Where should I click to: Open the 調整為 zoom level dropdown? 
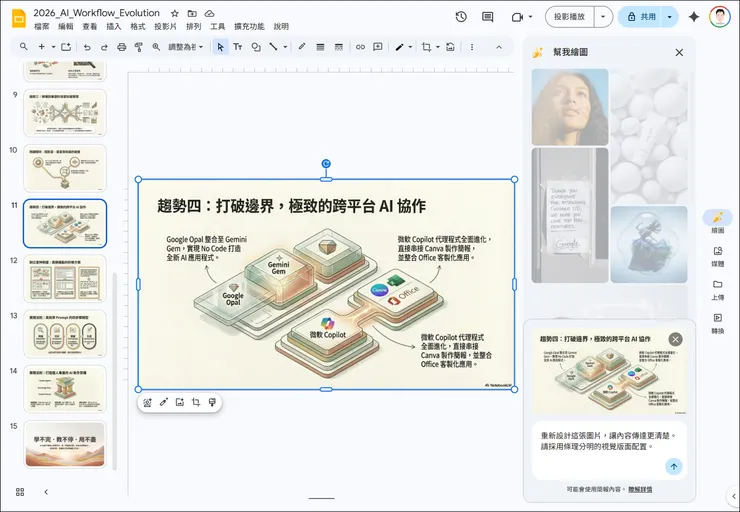tap(185, 47)
